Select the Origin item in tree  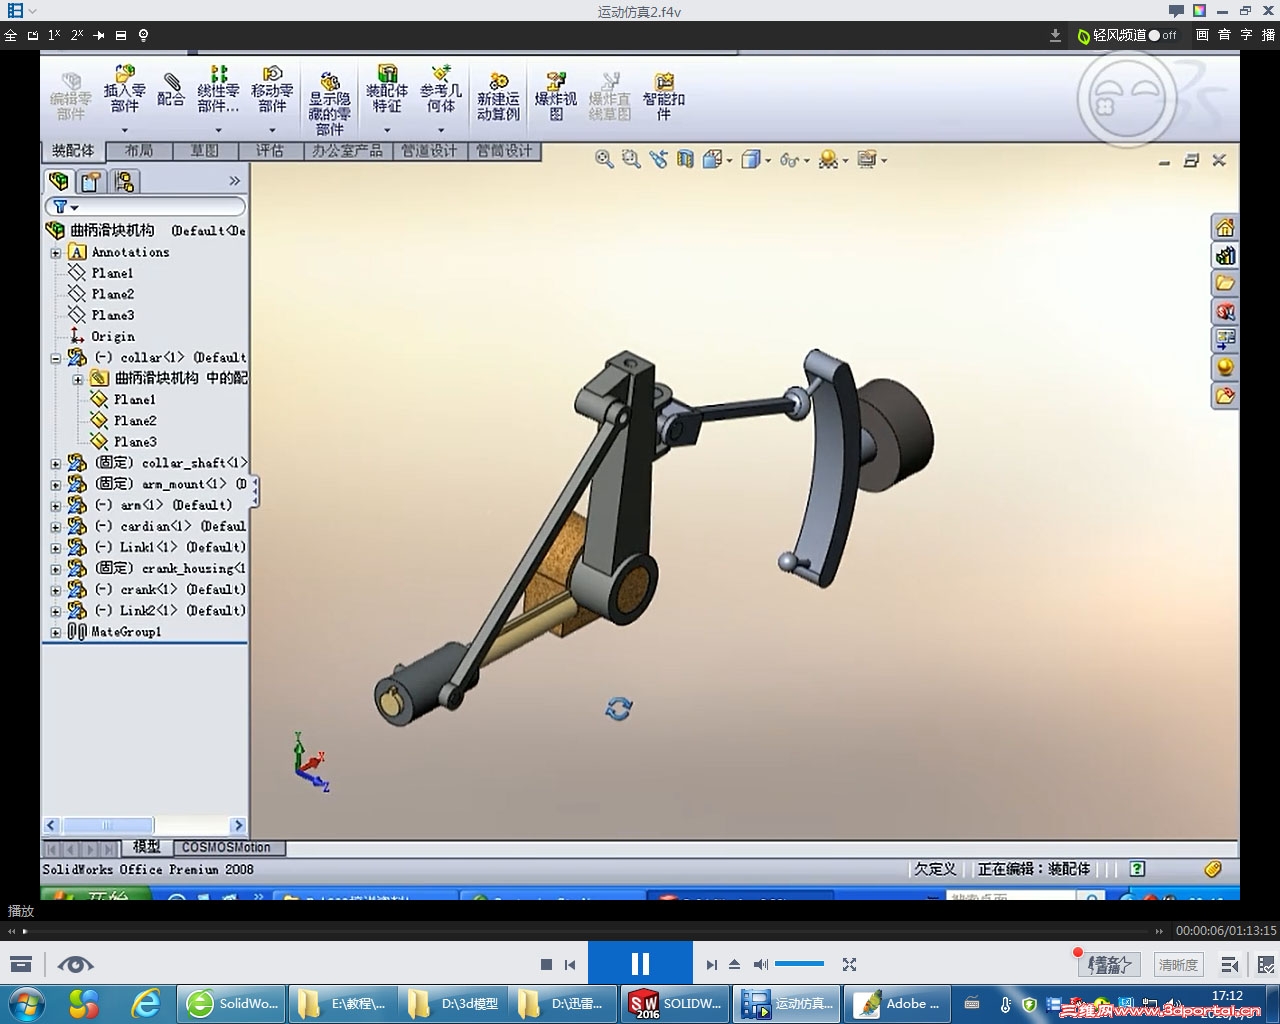112,337
